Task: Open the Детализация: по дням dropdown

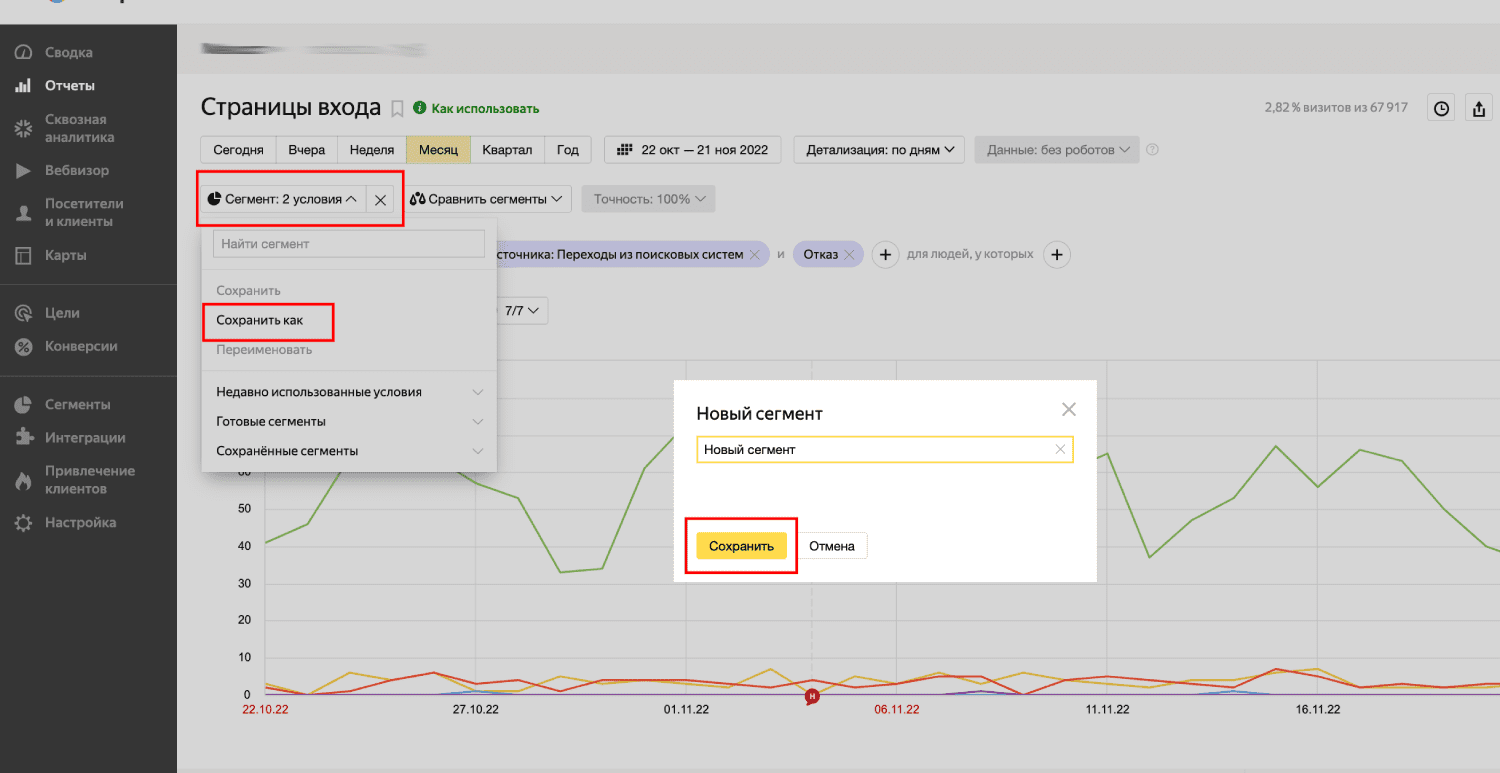Action: (879, 150)
